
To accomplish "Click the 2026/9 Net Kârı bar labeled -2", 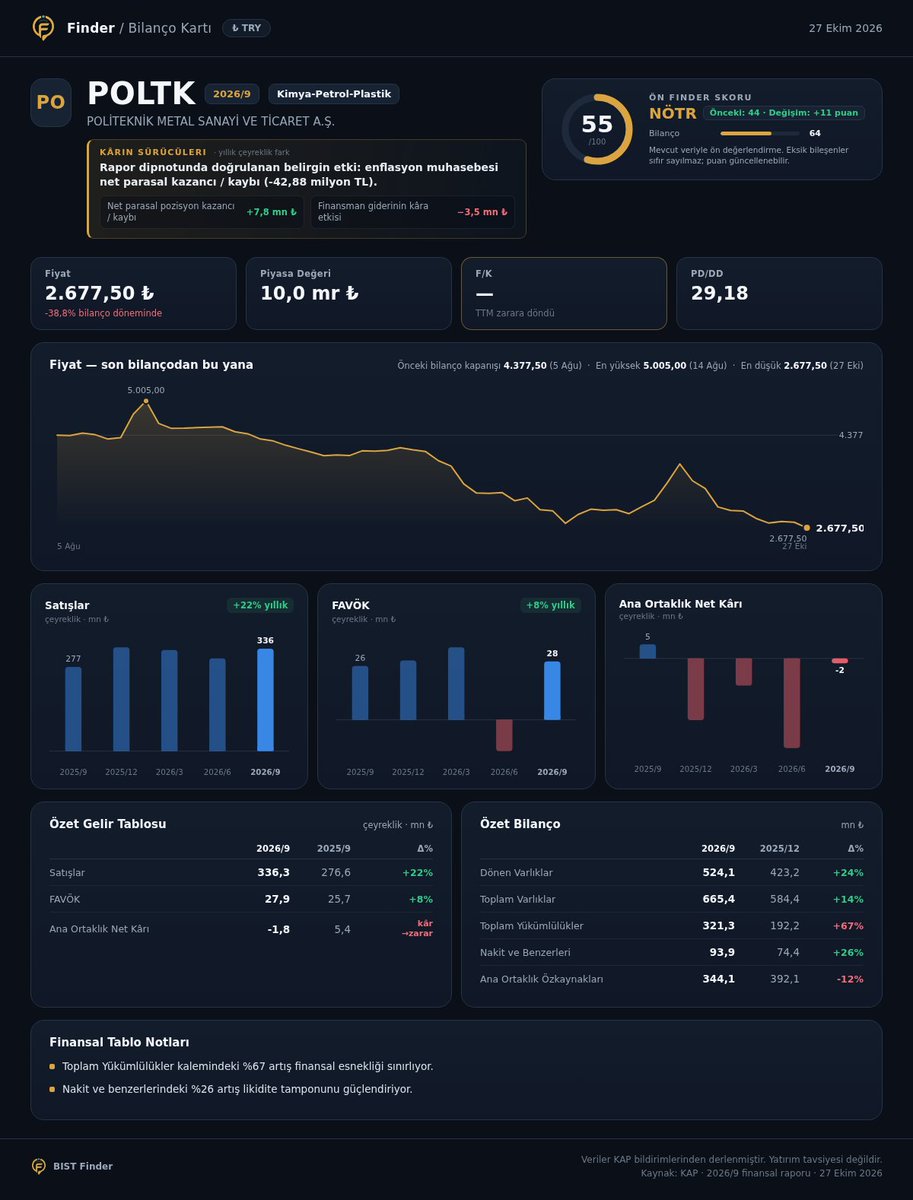I will pos(839,661).
